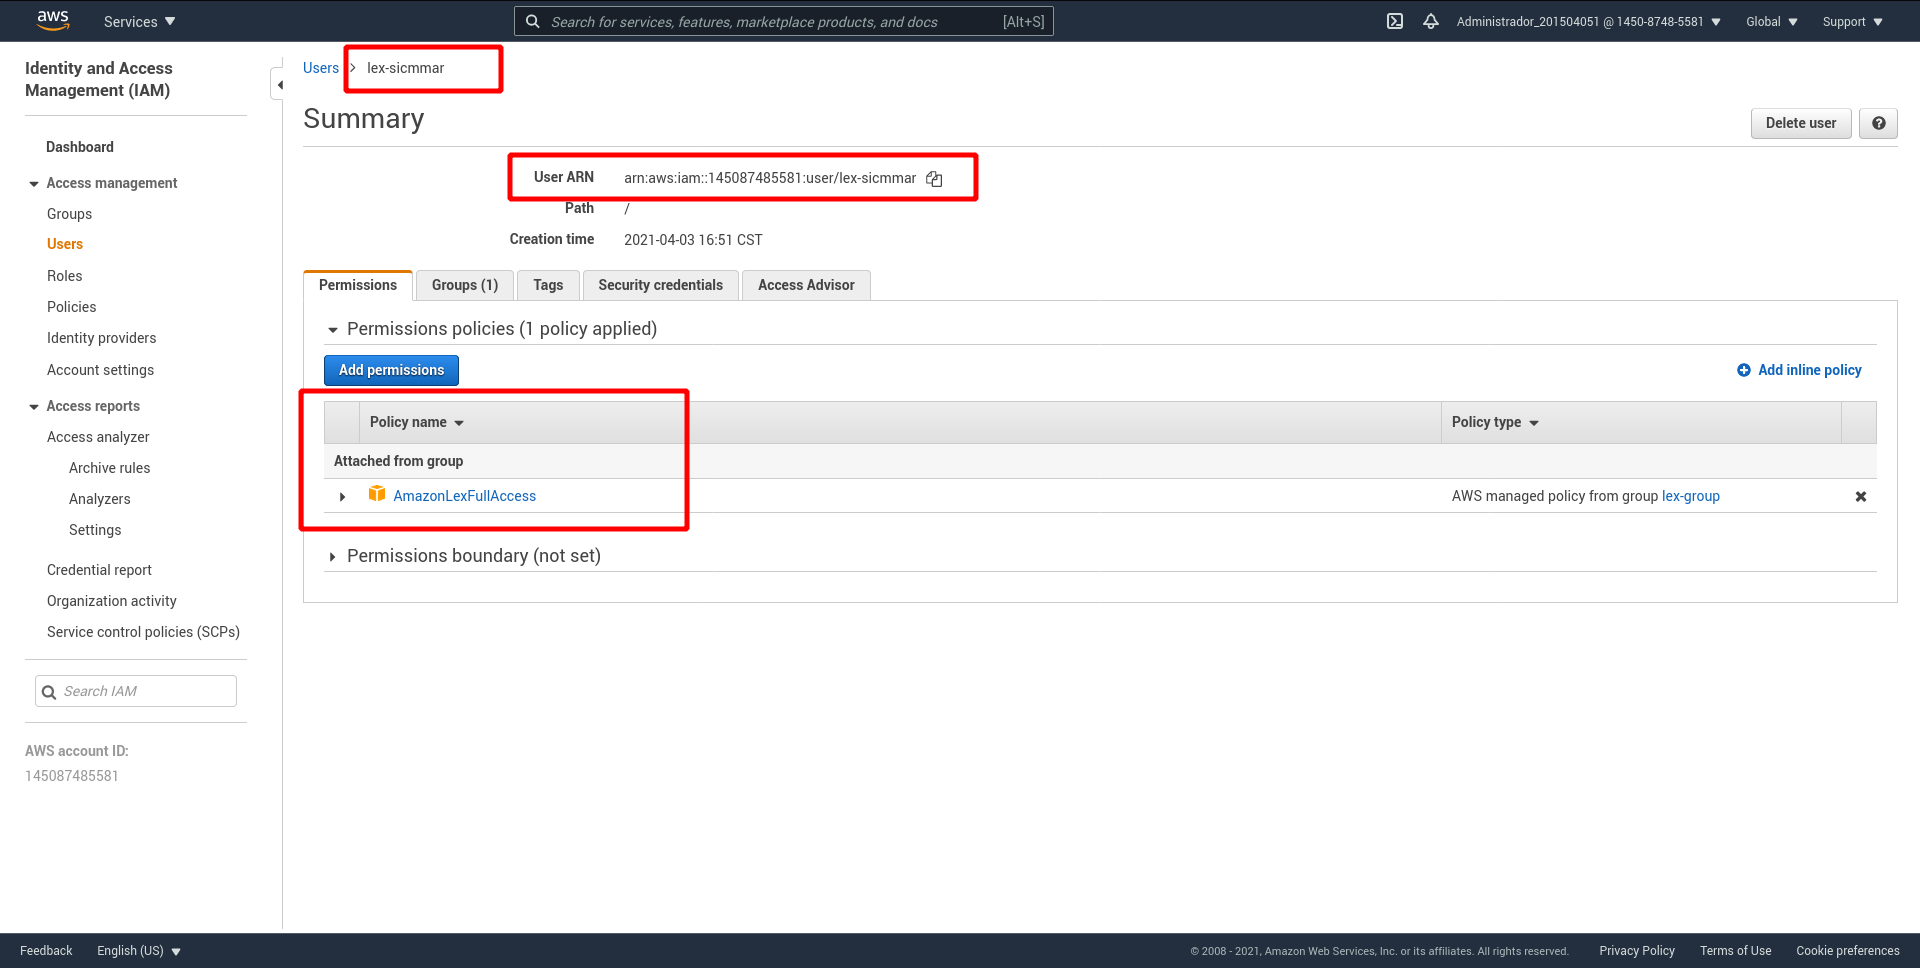Click the Users breadcrumb link
Screen dimensions: 1920x968
(321, 68)
